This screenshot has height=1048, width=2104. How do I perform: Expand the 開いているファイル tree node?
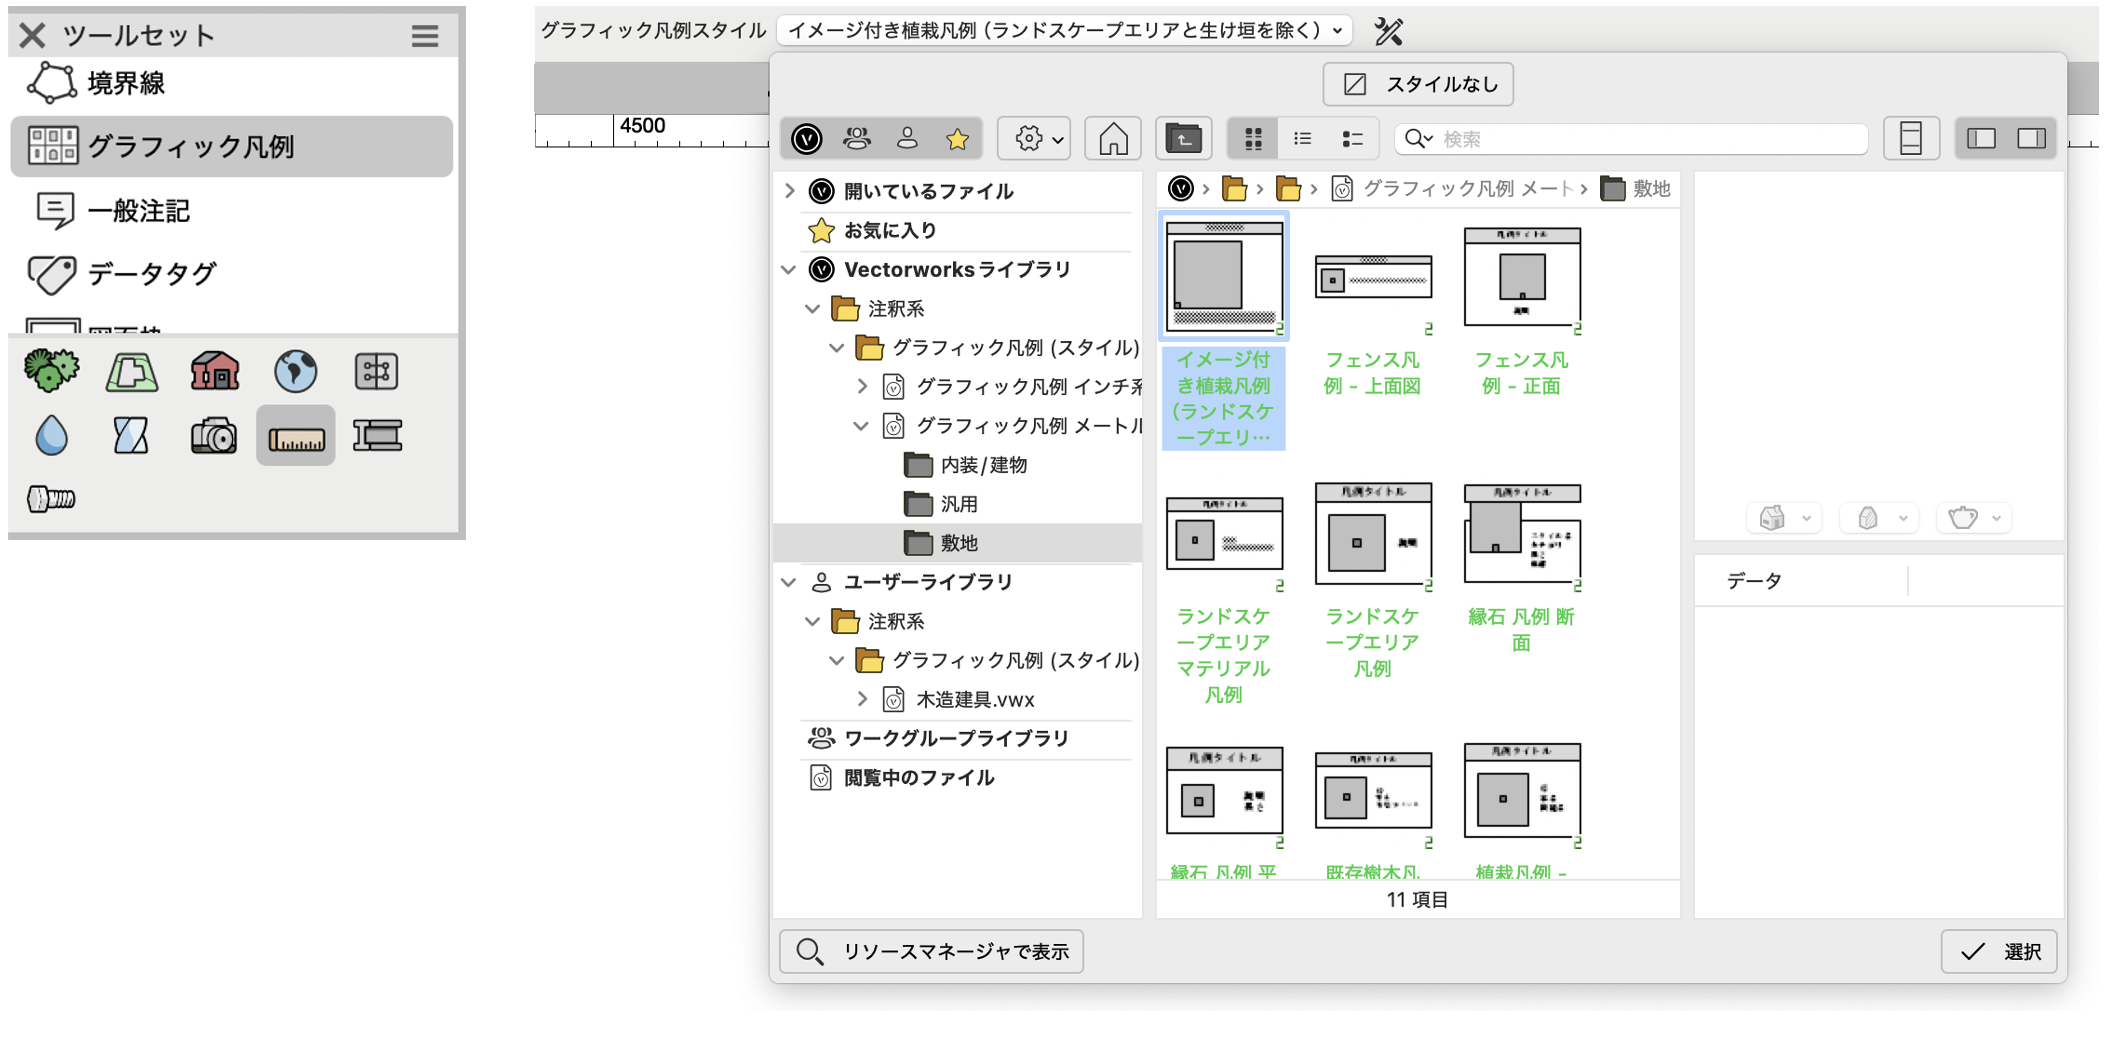tap(790, 191)
